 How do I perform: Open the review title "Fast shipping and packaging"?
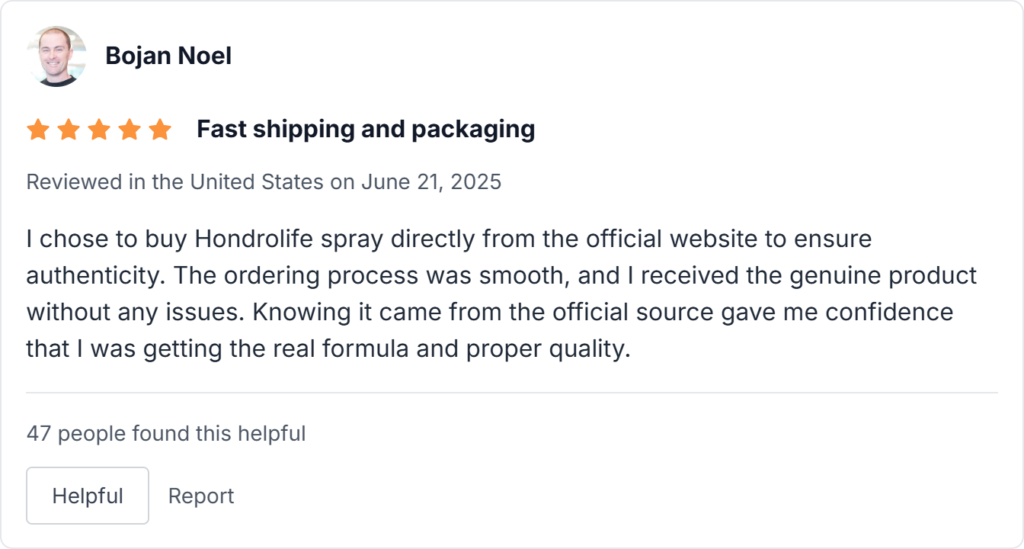pos(365,129)
